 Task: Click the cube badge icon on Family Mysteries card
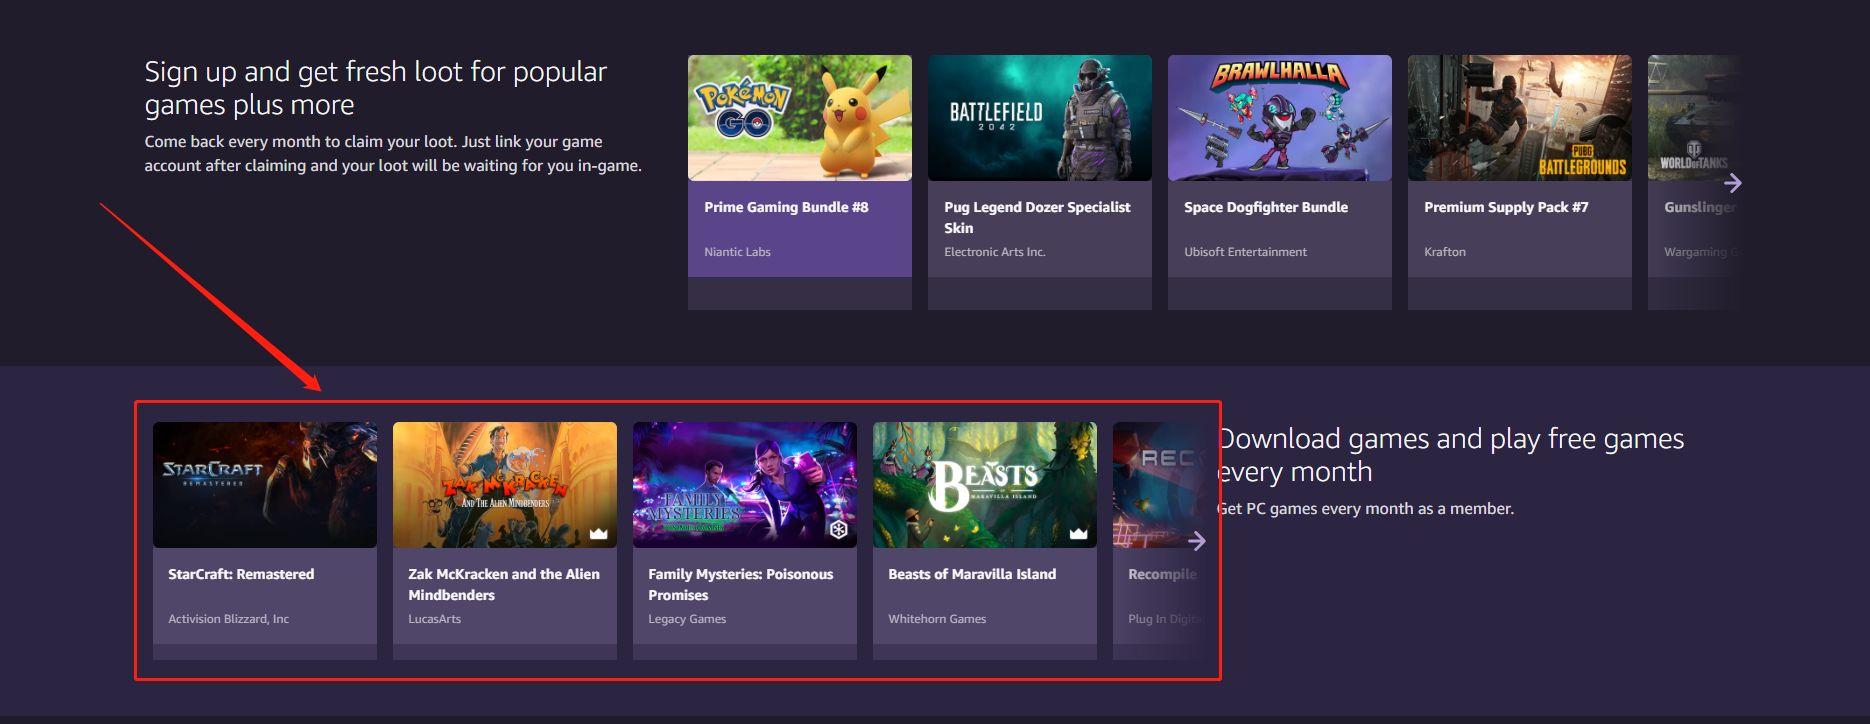(x=839, y=530)
